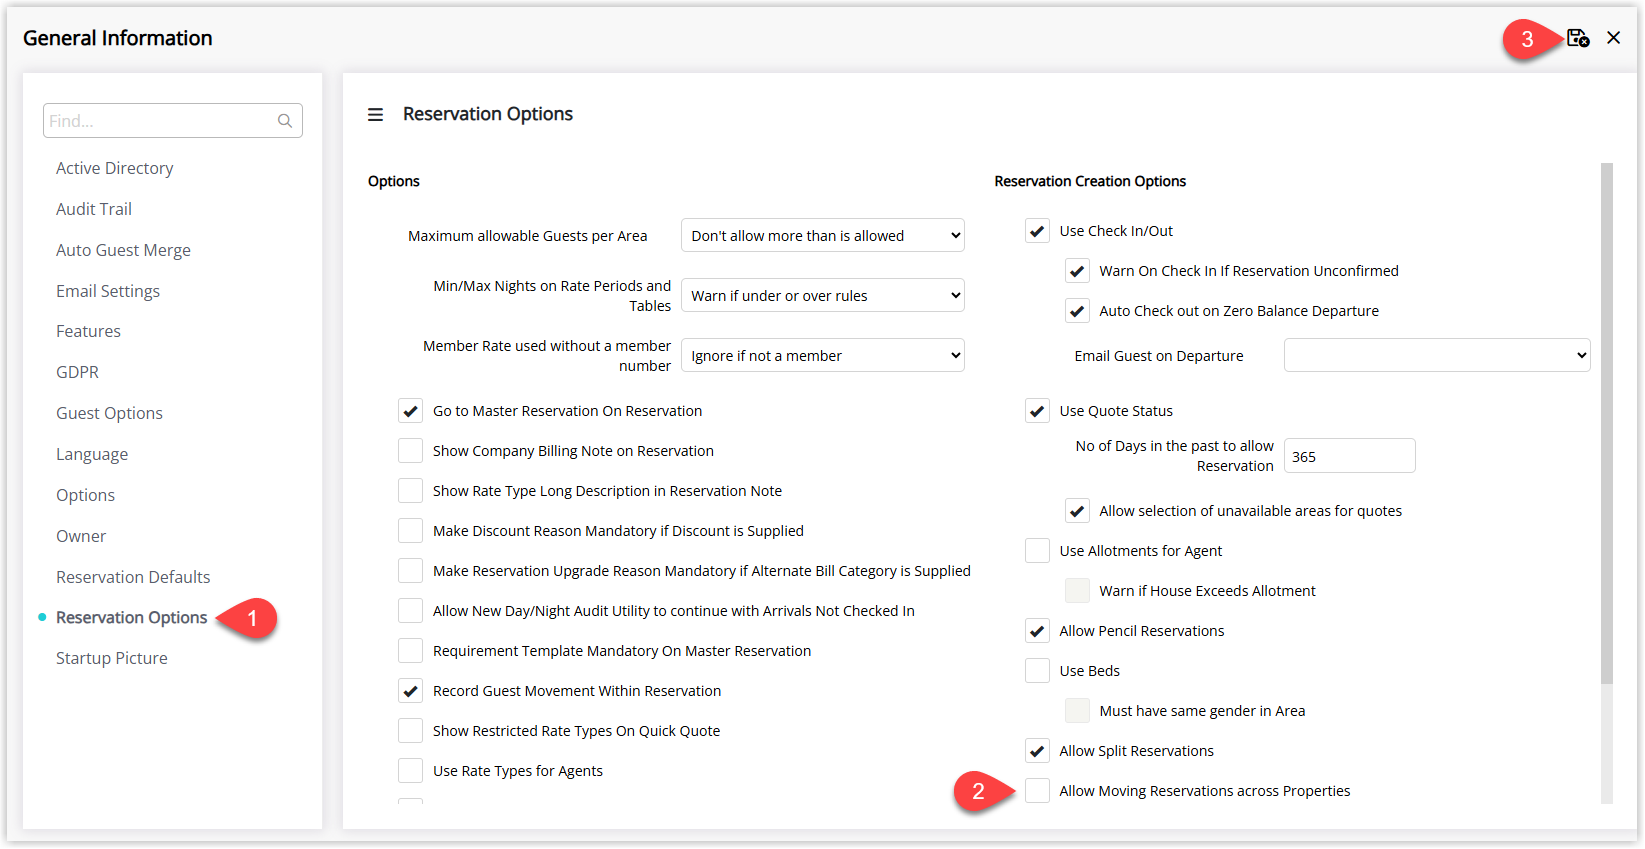Enable Show Restricted Rate Types On Quick Quote

410,731
